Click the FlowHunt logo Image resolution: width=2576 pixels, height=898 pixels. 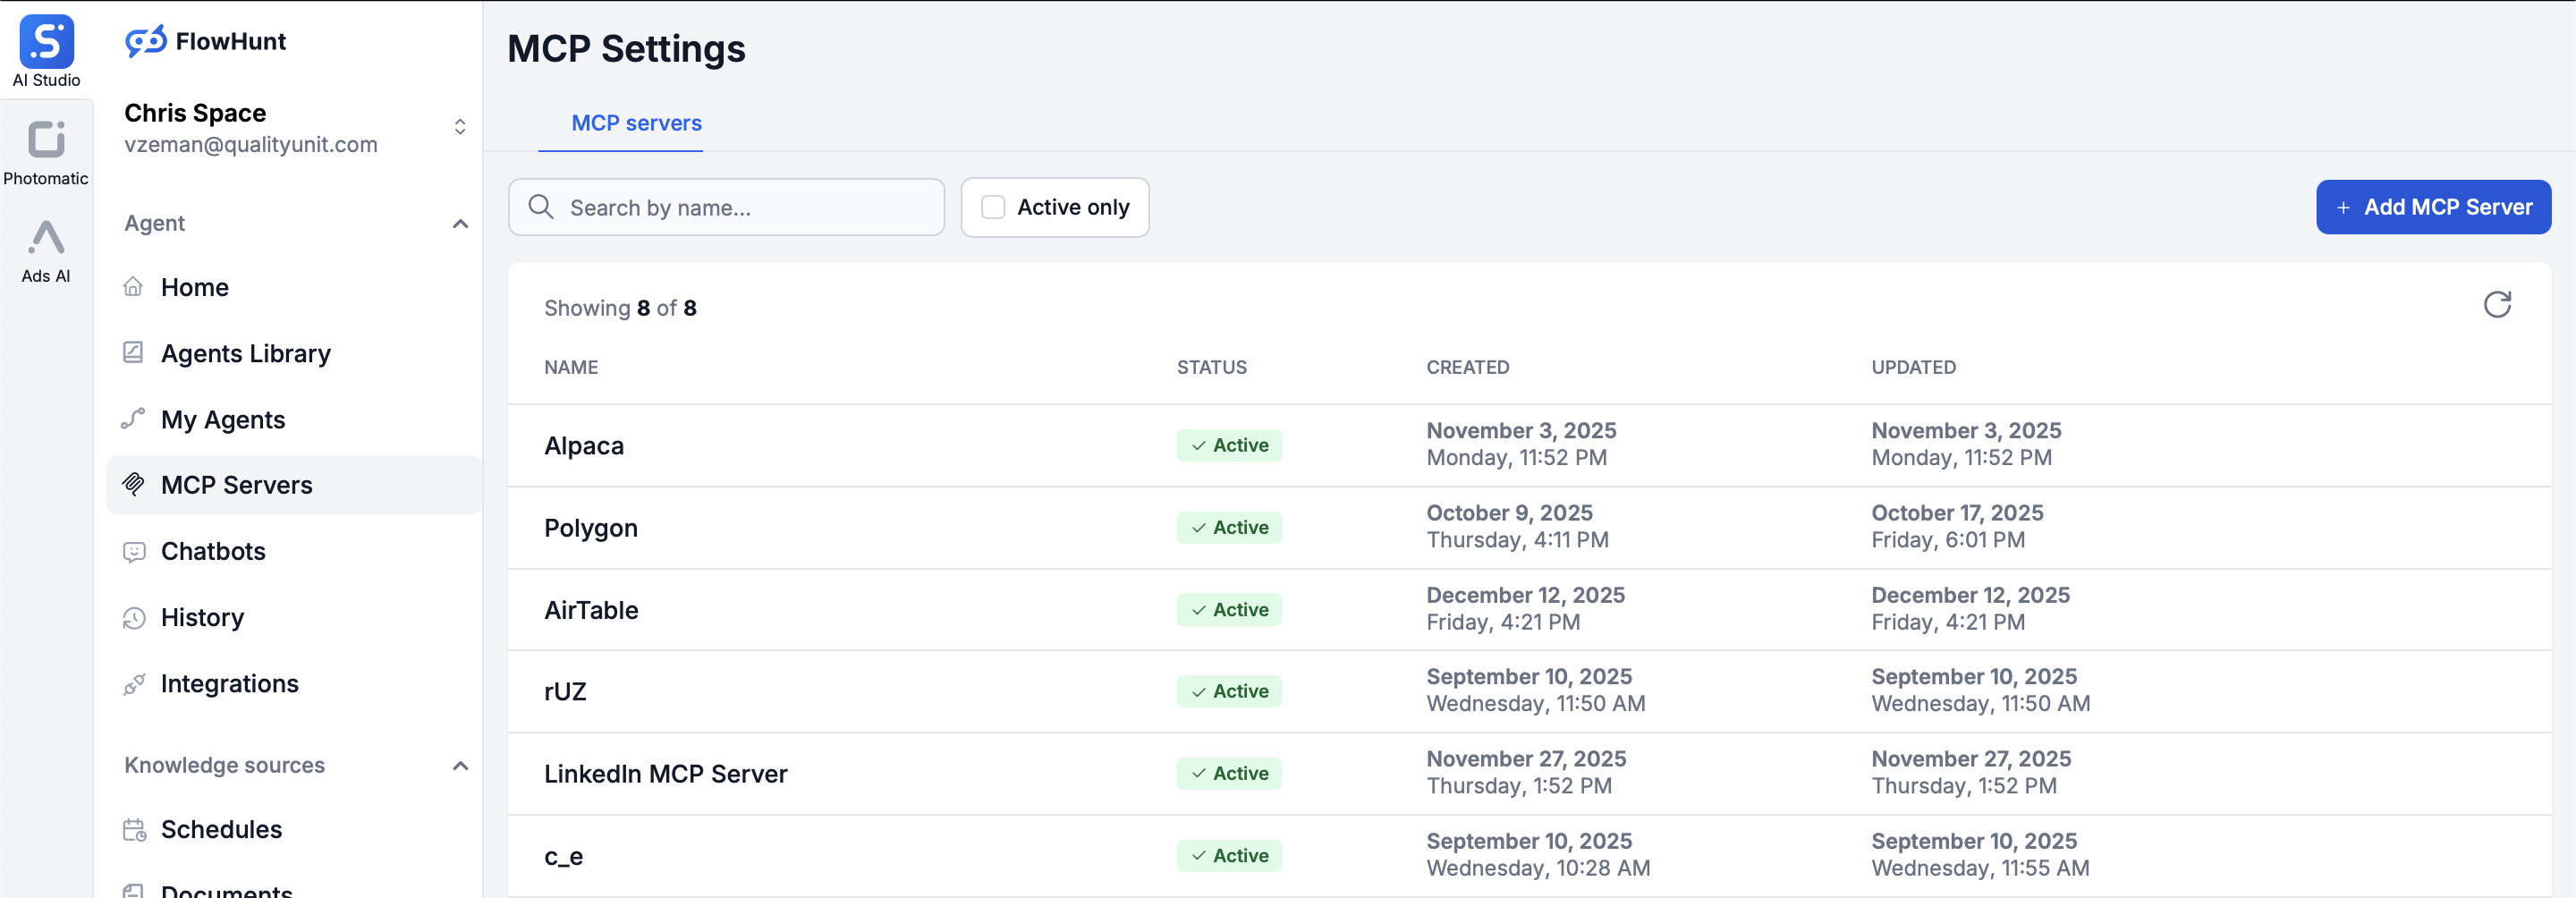click(204, 41)
